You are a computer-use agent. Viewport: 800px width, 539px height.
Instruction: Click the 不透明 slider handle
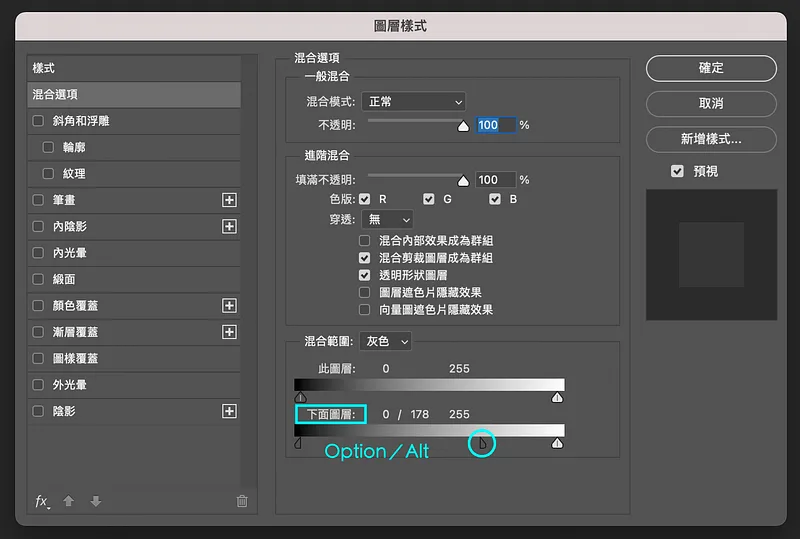463,126
